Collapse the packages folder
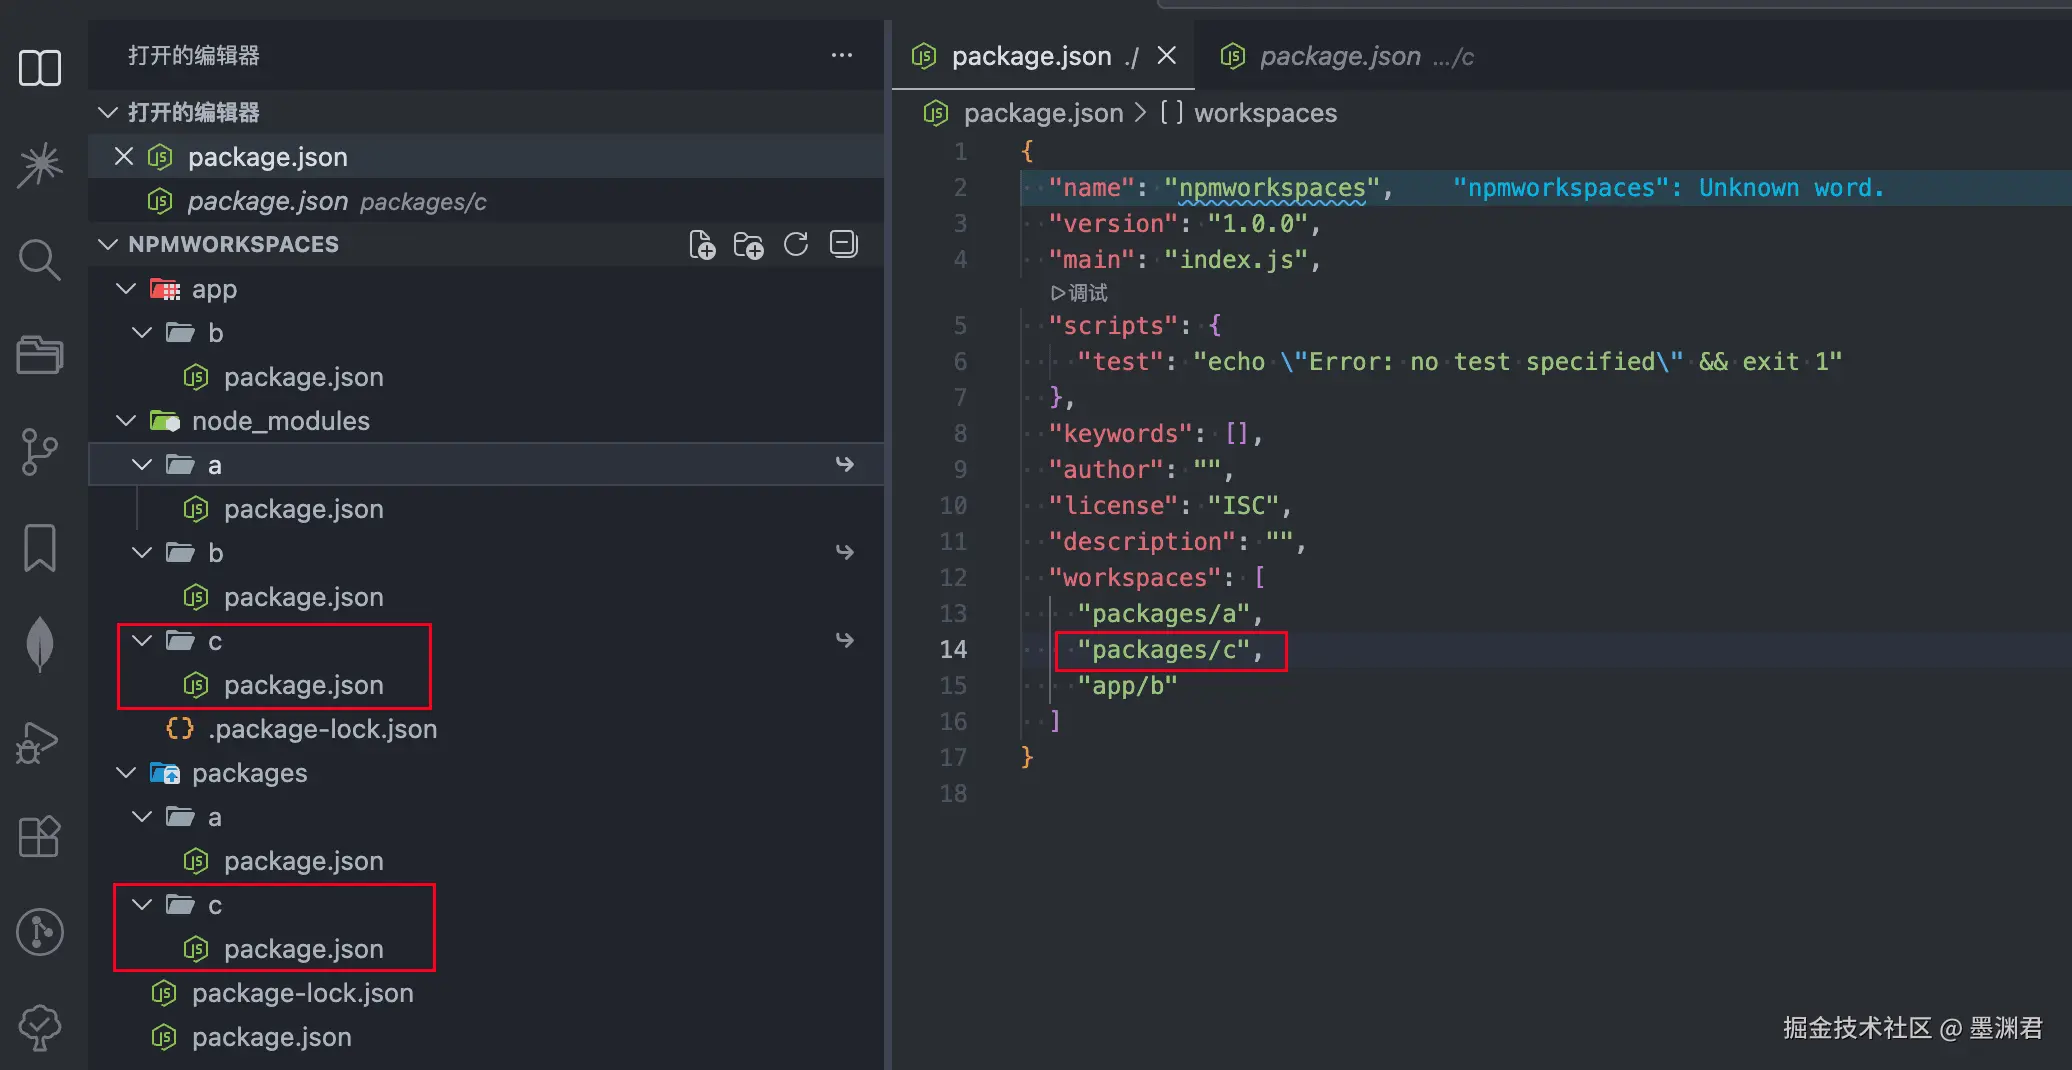 (126, 773)
